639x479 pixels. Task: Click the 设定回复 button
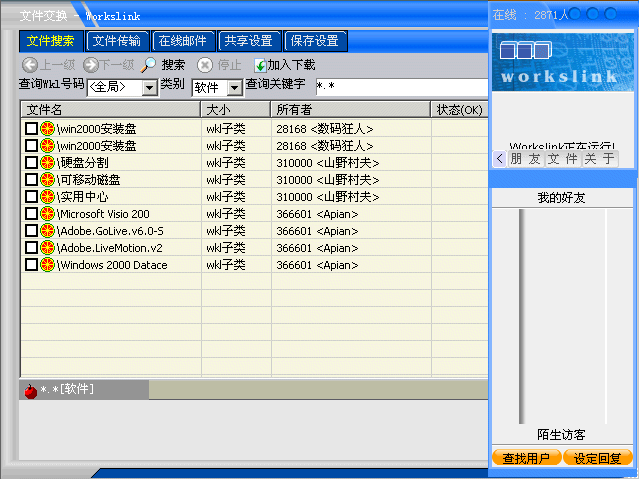[x=597, y=458]
